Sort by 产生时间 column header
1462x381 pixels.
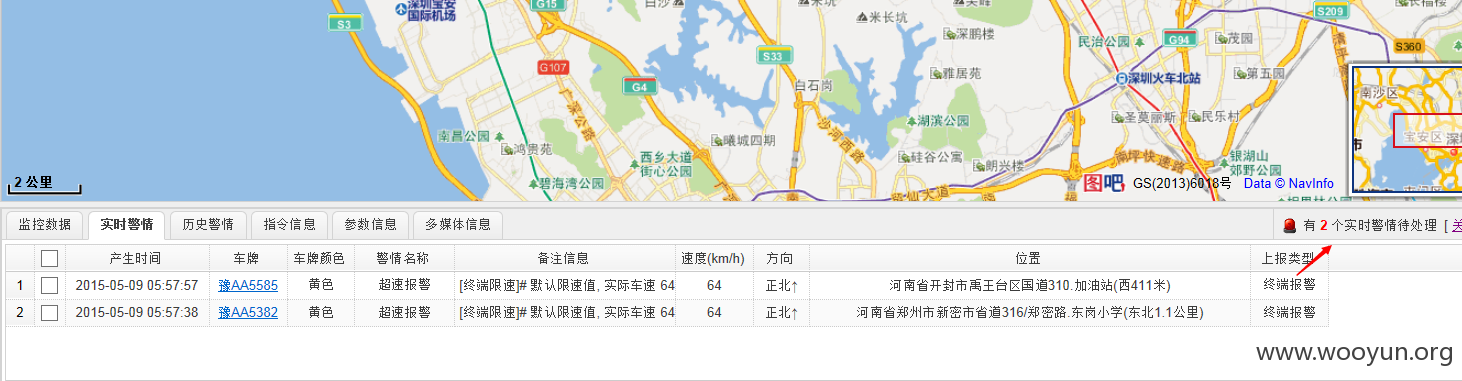tap(135, 258)
